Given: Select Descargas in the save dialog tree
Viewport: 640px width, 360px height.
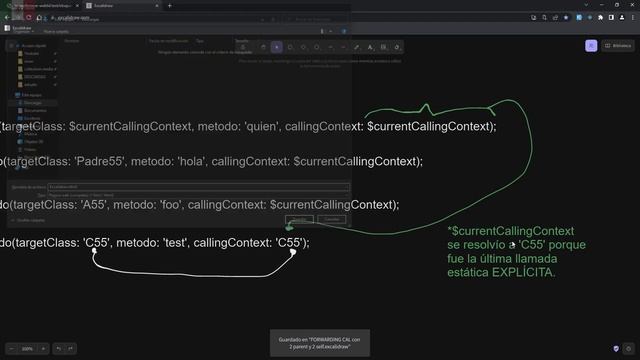Looking at the screenshot, I should click(x=32, y=103).
